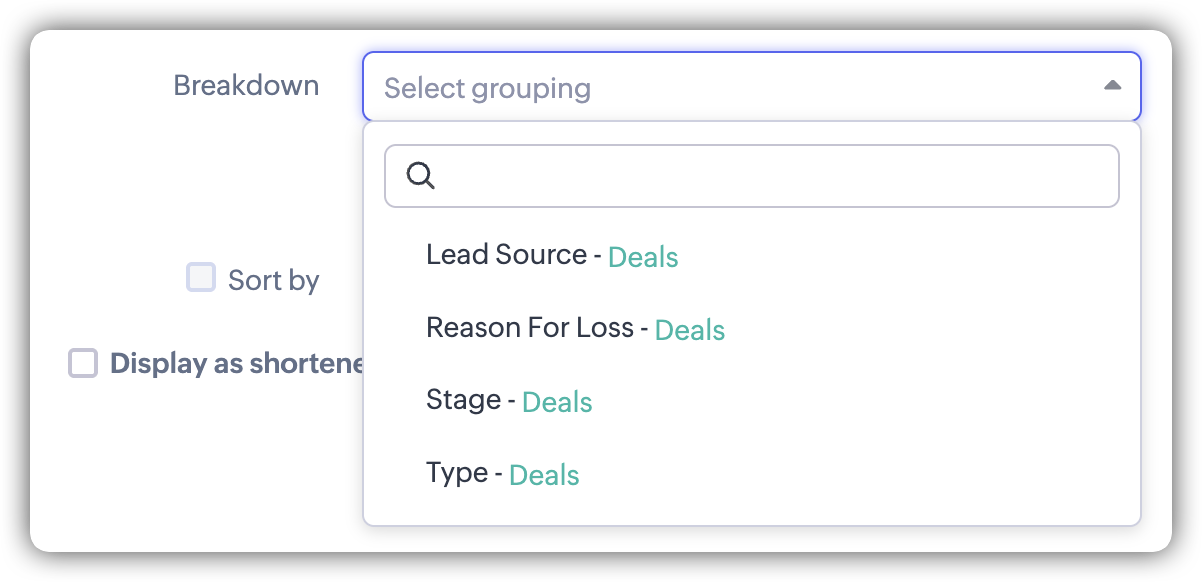Choose Lead Source - Deals option

pos(552,256)
